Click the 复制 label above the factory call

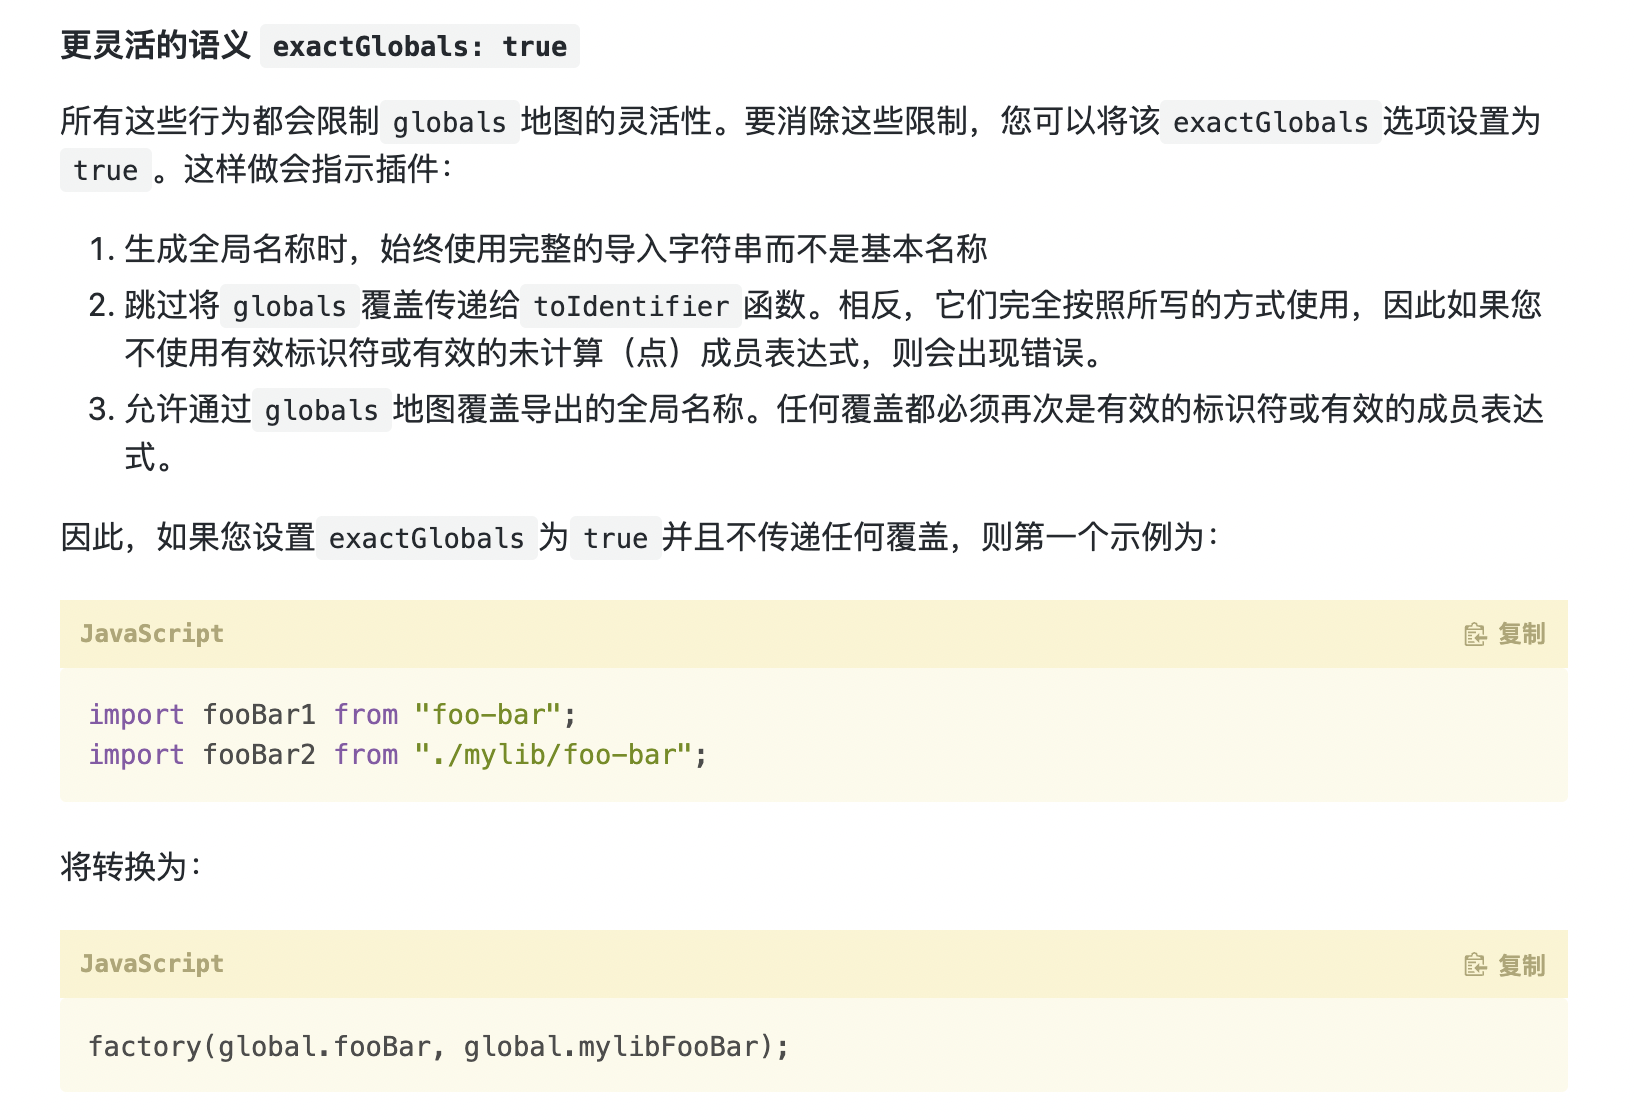[x=1521, y=965]
